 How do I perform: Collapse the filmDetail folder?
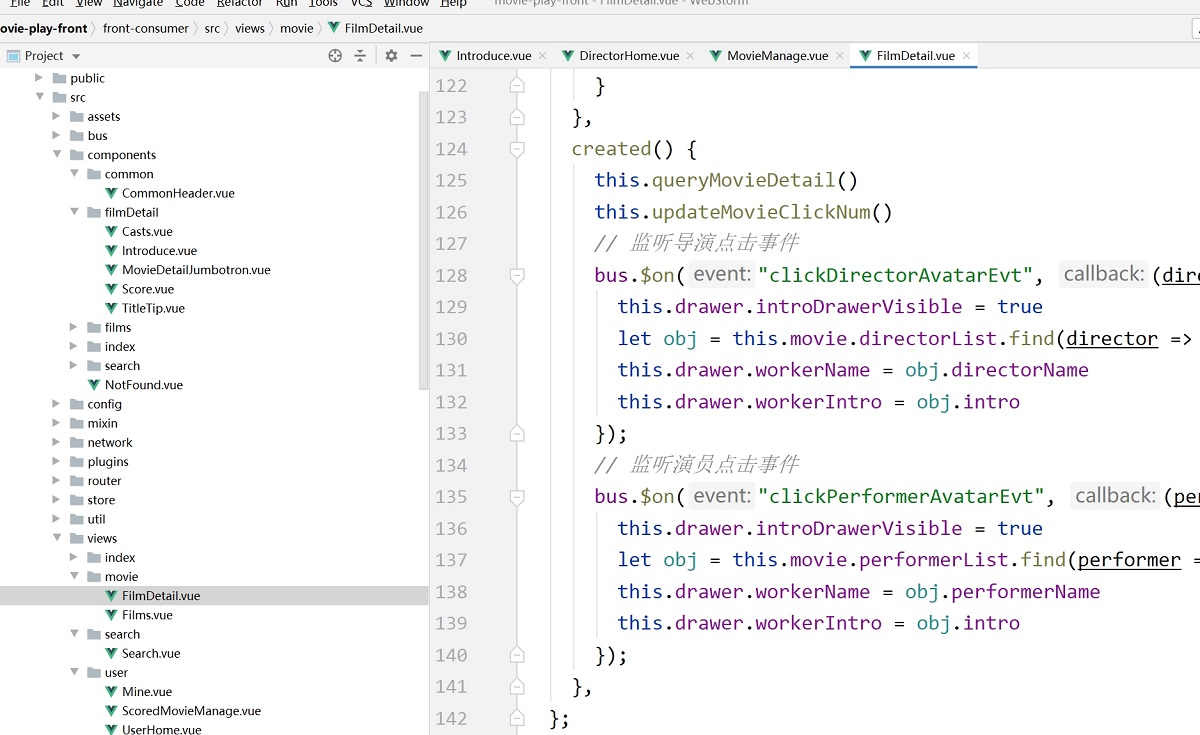pos(74,212)
